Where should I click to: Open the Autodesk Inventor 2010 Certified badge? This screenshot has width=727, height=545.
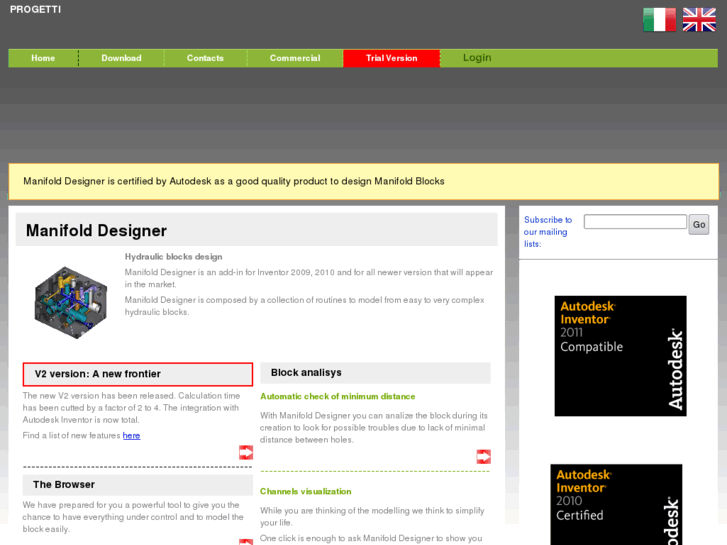click(x=616, y=505)
